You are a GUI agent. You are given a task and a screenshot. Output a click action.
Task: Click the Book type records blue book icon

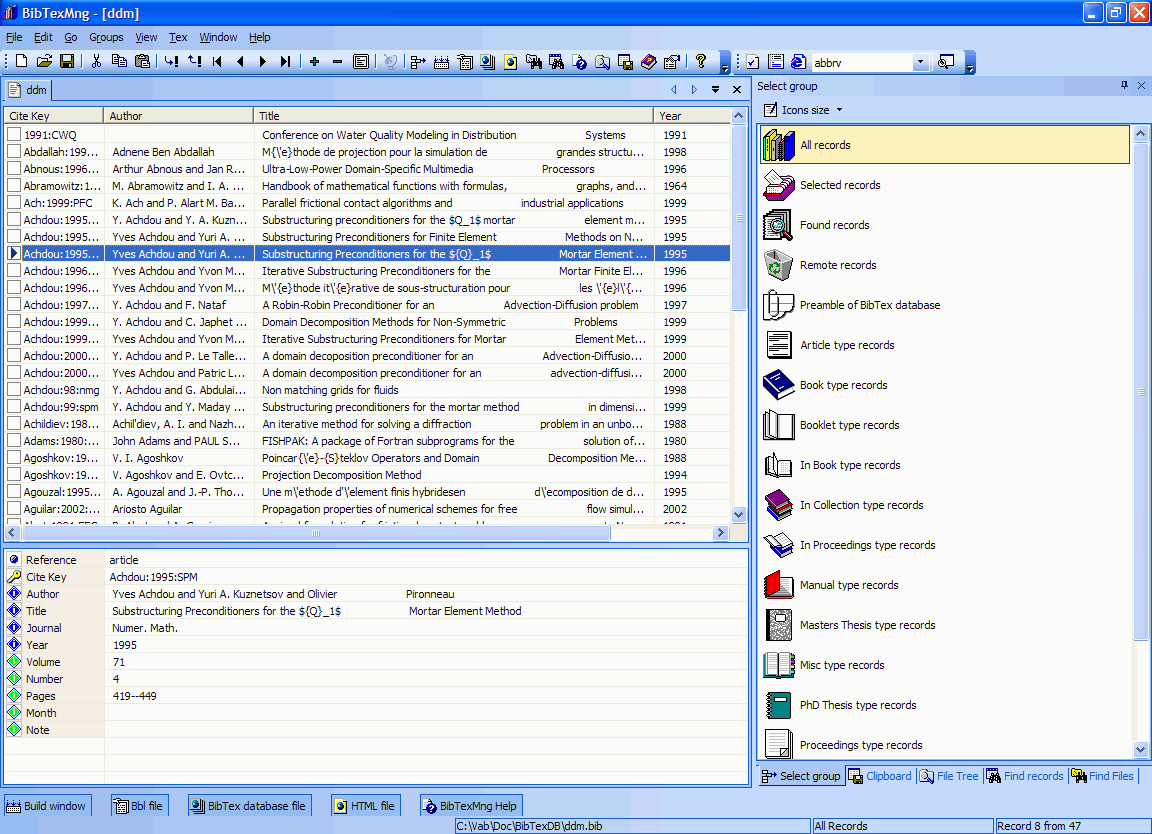point(779,385)
